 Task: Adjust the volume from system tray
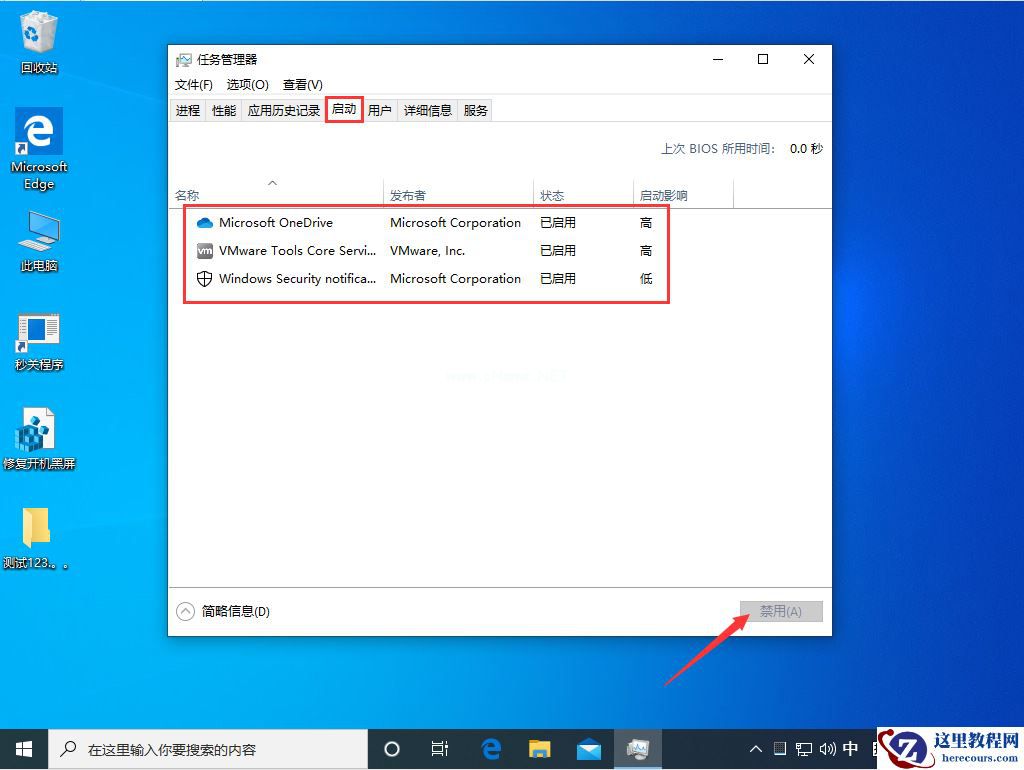click(x=827, y=748)
